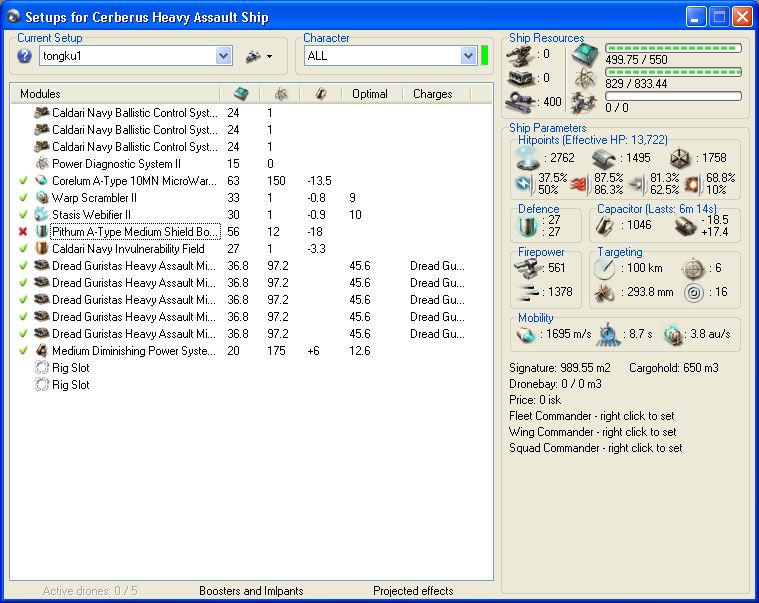Click the blue help question mark icon
The height and width of the screenshot is (603, 759).
point(25,56)
